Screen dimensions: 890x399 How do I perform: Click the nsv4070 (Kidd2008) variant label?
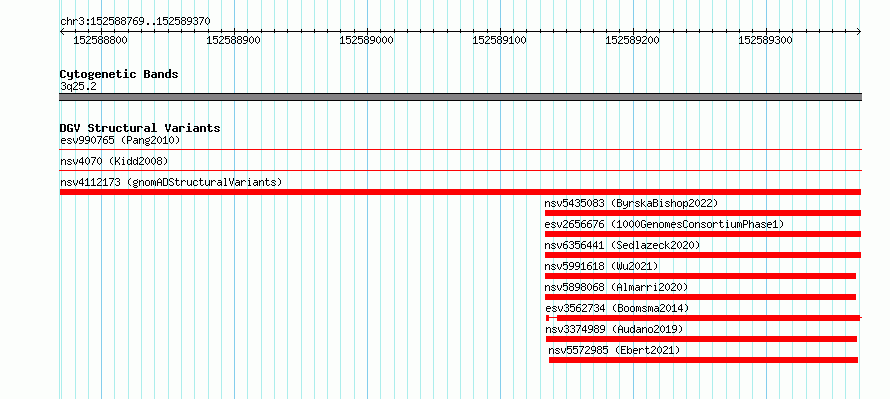pyautogui.click(x=114, y=161)
